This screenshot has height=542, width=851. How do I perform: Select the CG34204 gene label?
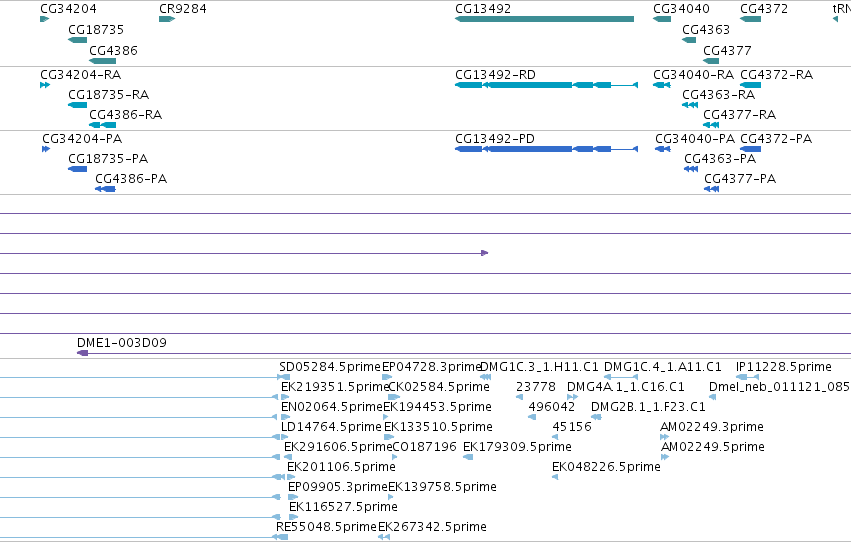(68, 9)
